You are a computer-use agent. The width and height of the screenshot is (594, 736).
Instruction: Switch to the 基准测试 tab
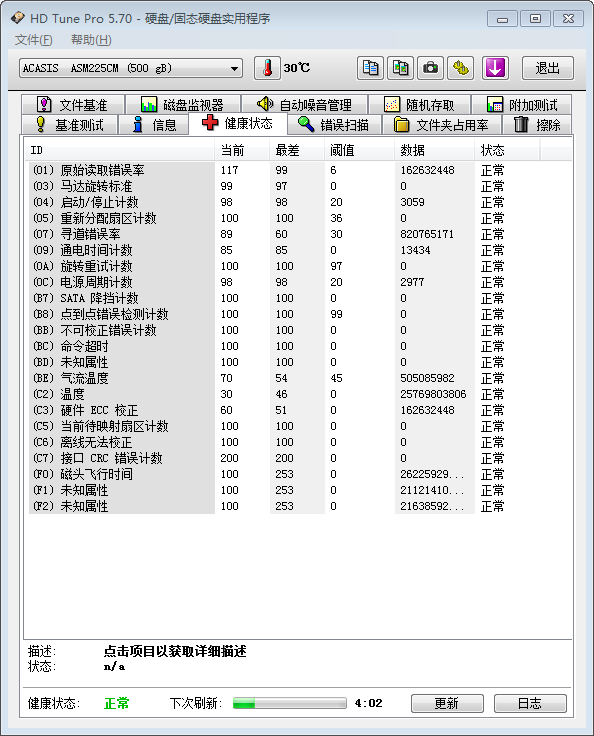coord(70,125)
